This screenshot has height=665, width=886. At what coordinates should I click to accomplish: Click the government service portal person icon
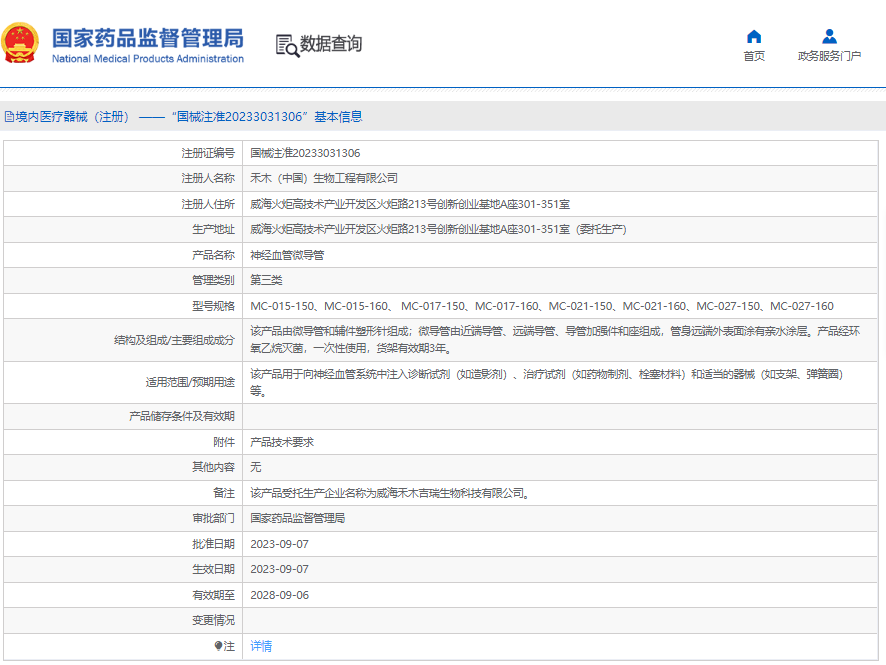[829, 37]
